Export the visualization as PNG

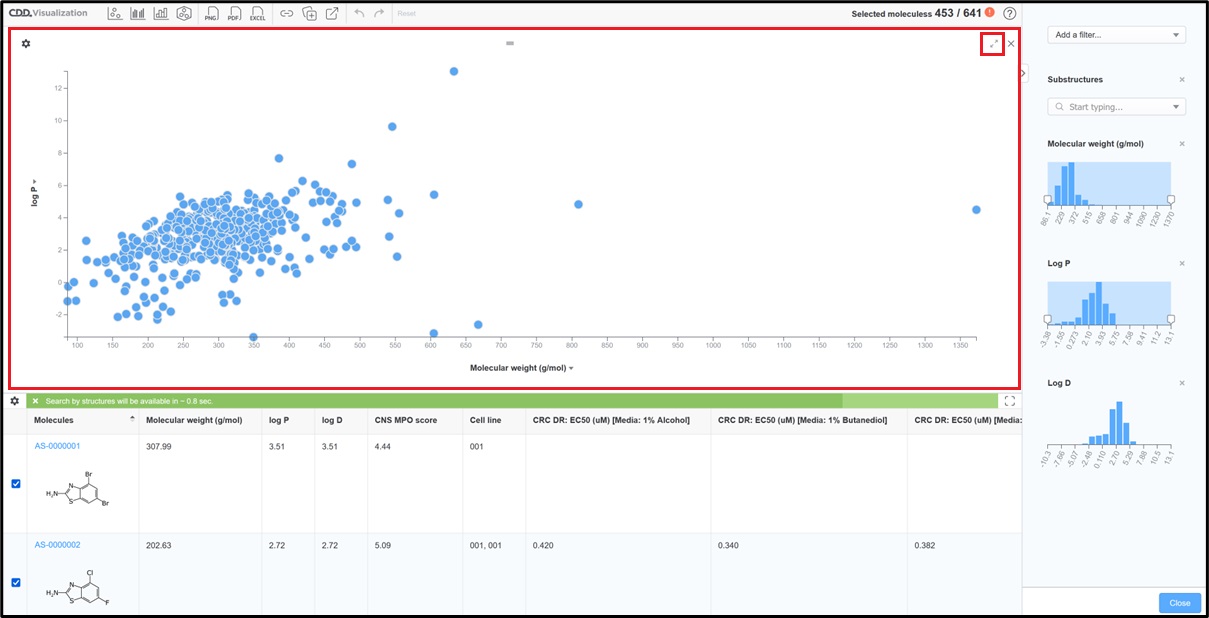tap(210, 14)
